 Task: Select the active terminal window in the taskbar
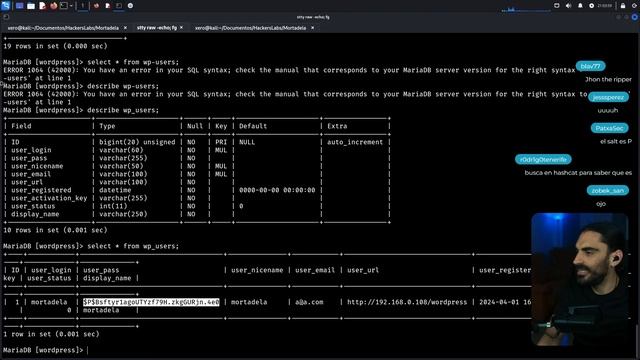(x=119, y=6)
